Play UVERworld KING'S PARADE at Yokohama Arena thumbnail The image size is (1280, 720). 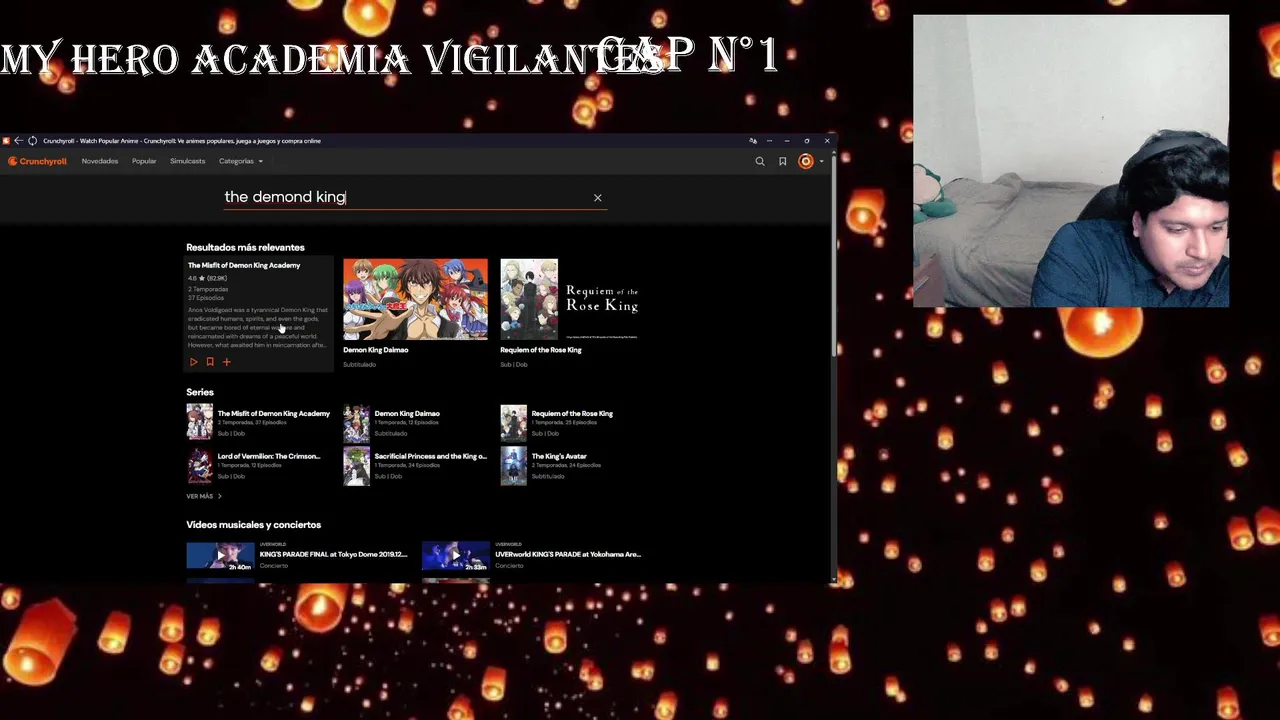pyautogui.click(x=455, y=556)
